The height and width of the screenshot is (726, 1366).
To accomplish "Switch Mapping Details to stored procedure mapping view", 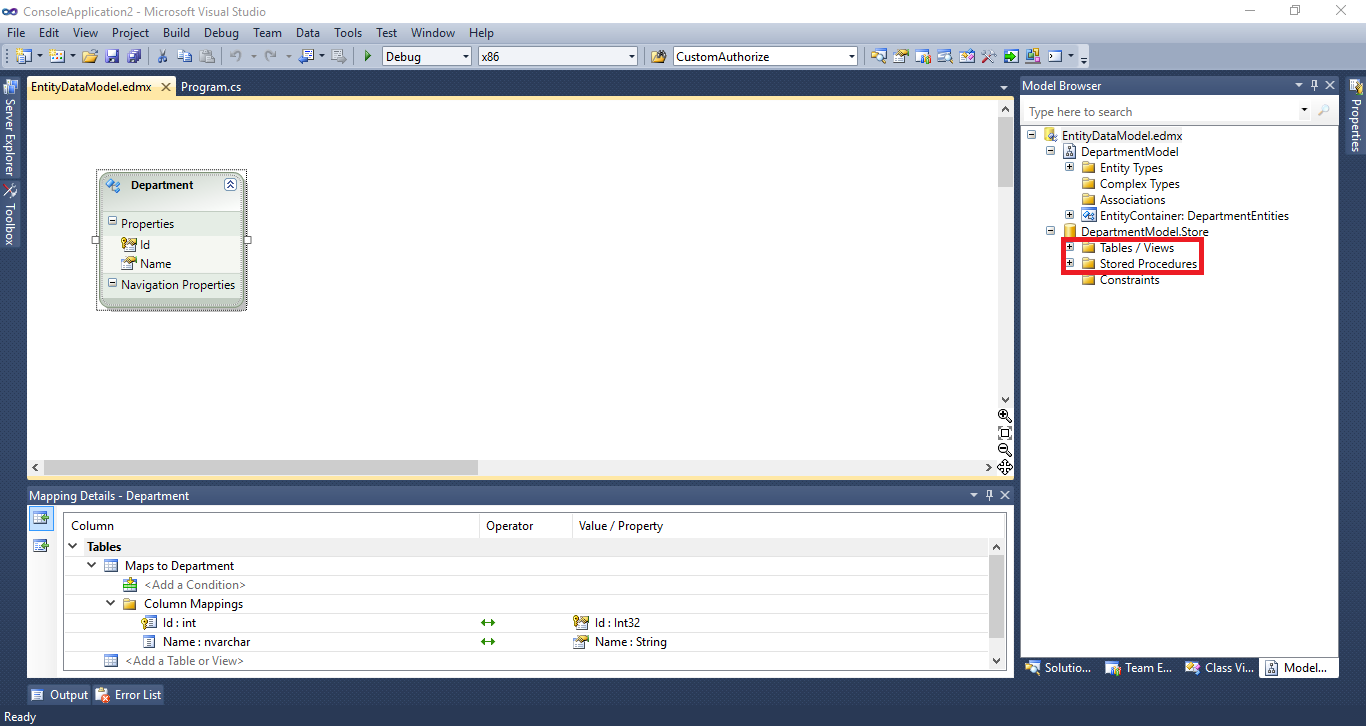I will [x=40, y=545].
